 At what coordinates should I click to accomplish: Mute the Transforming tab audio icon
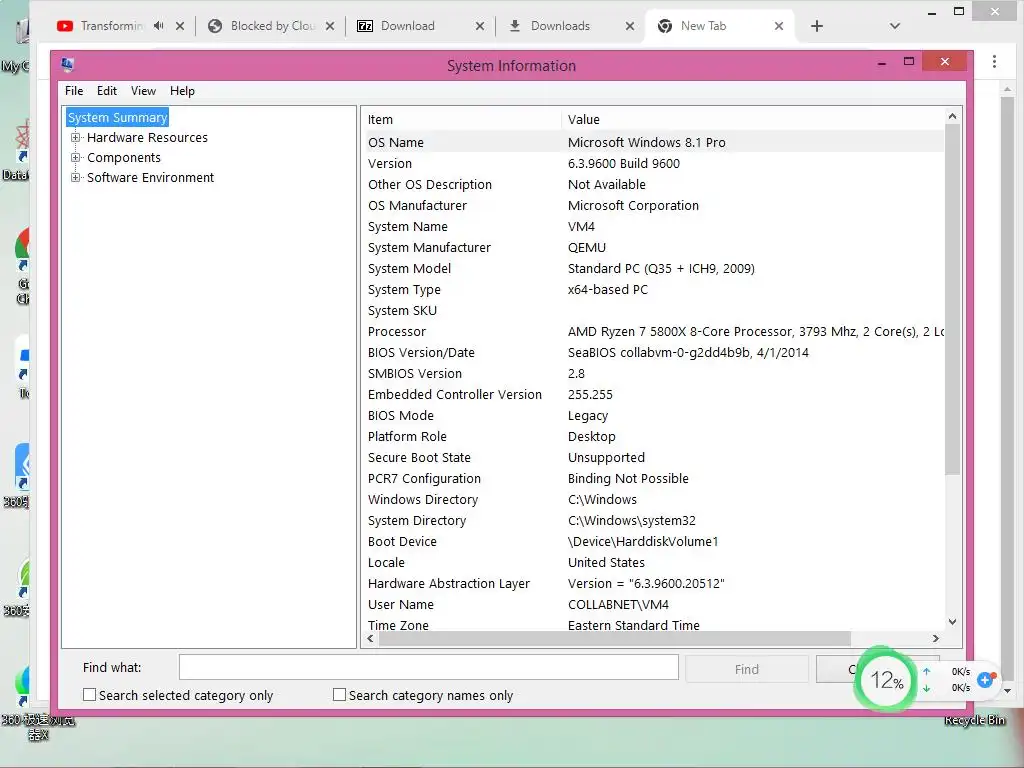pyautogui.click(x=159, y=26)
